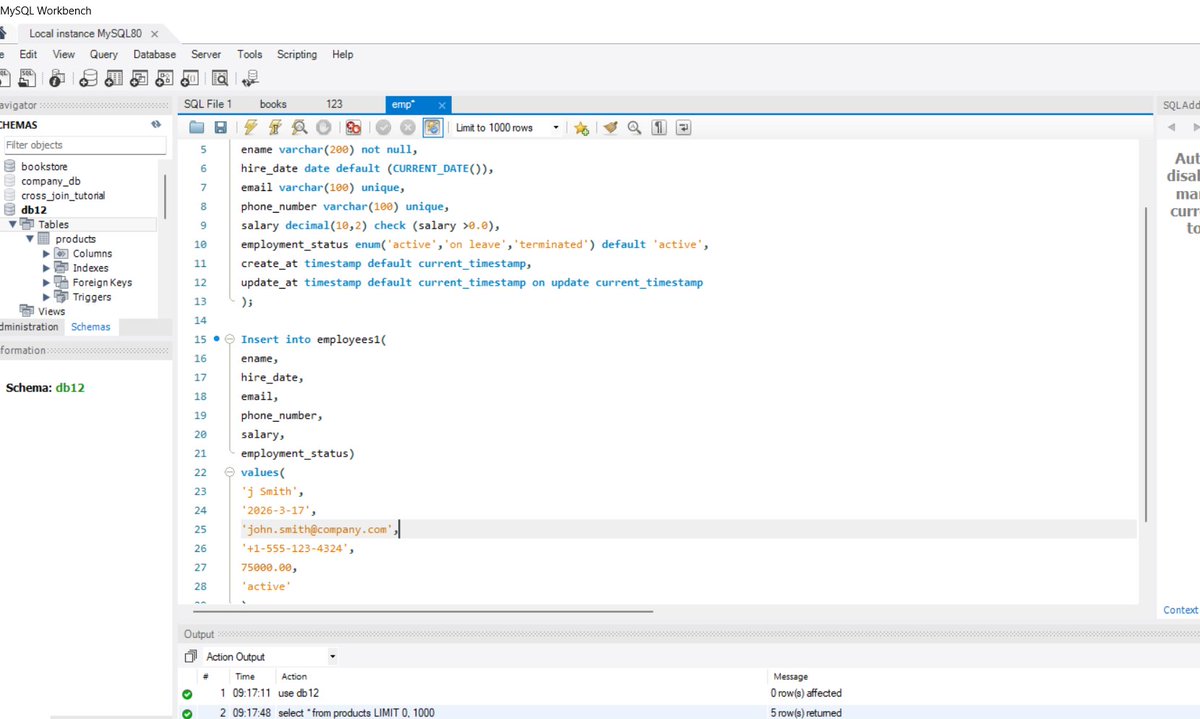
Task: Switch to the Administration navigator tab
Action: (30, 327)
